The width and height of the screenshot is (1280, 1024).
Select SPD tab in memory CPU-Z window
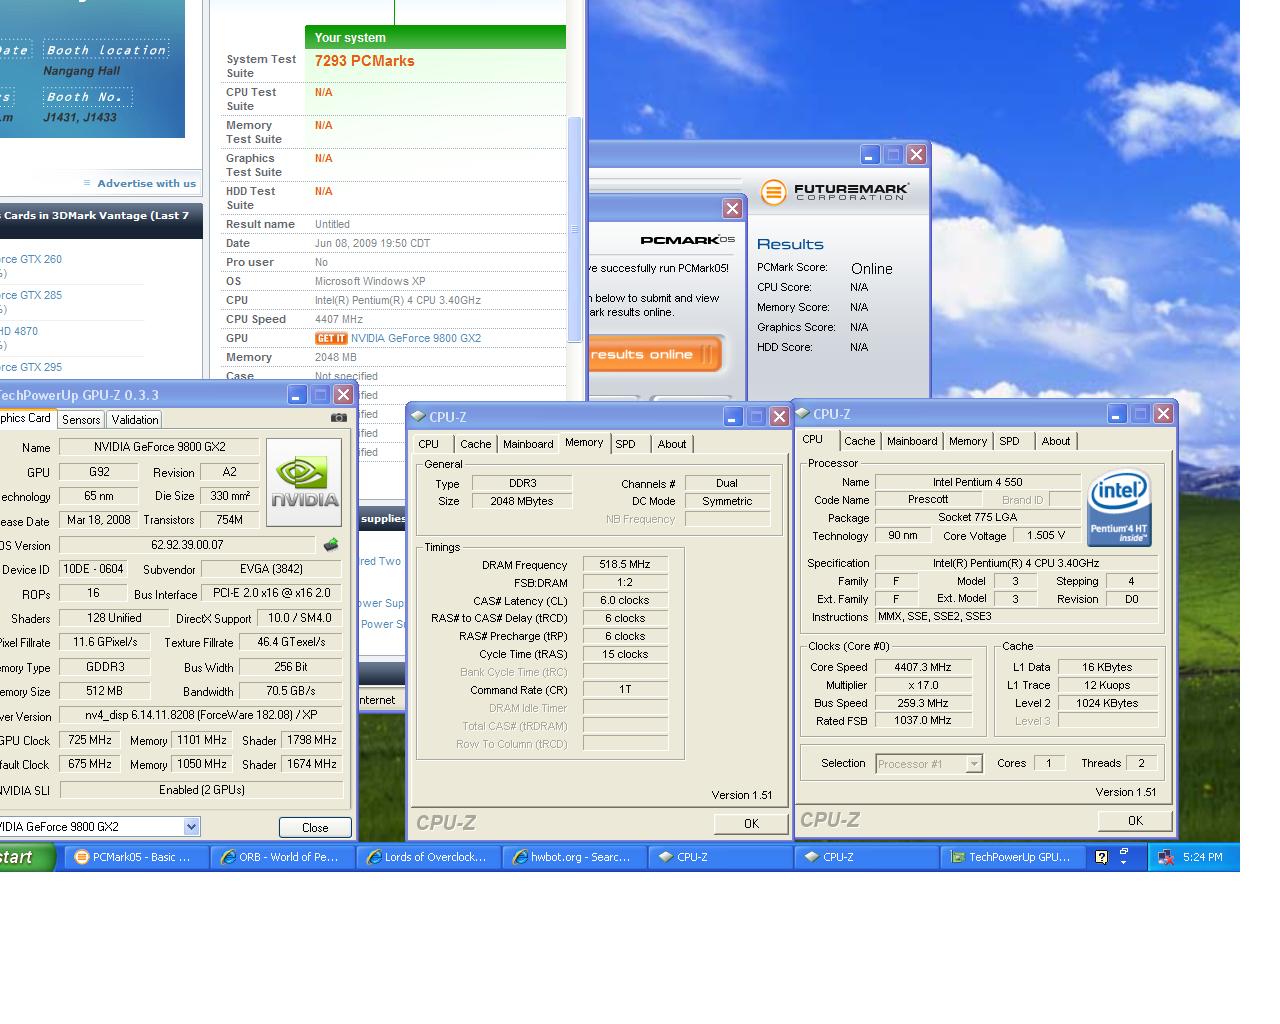click(626, 444)
